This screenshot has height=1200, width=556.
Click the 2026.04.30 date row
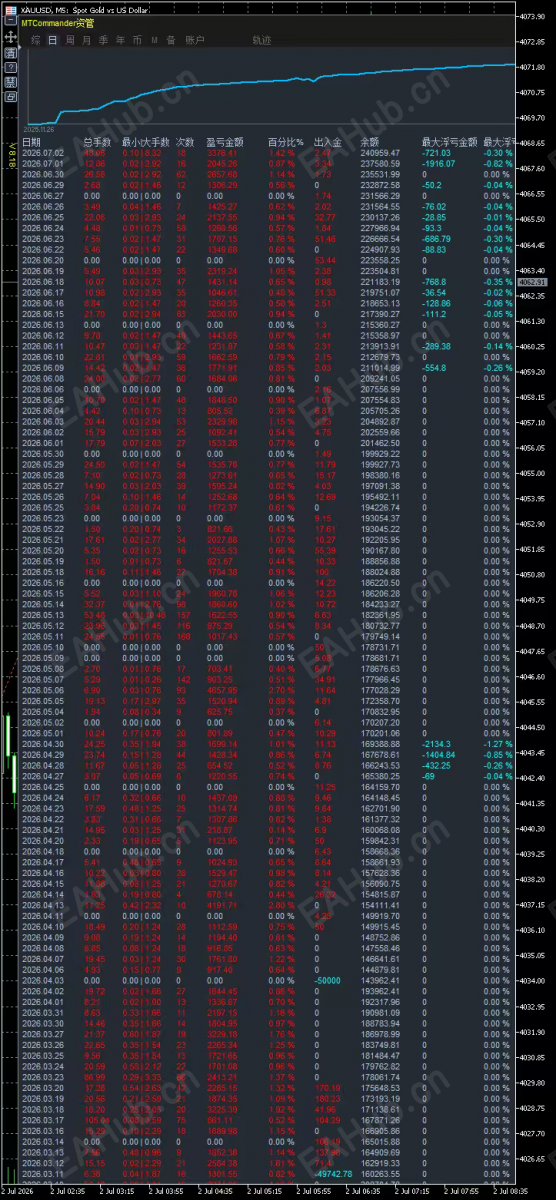(43, 744)
